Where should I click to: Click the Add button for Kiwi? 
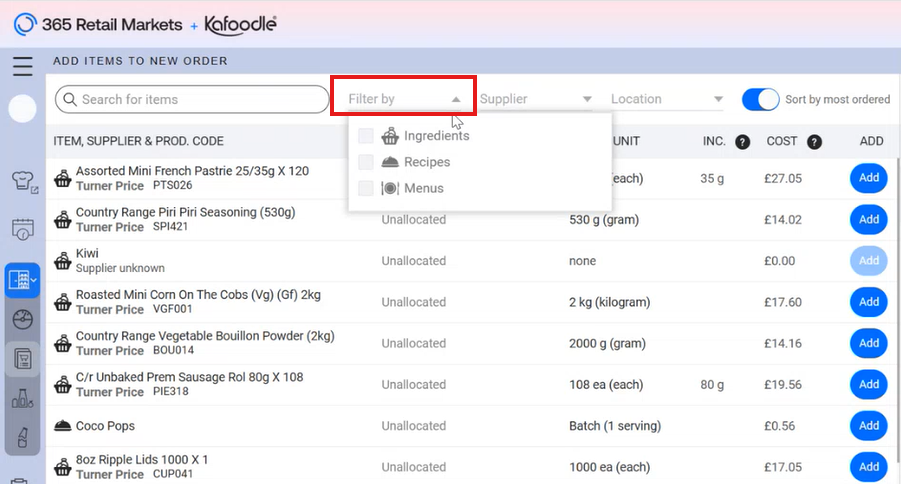pyautogui.click(x=869, y=261)
